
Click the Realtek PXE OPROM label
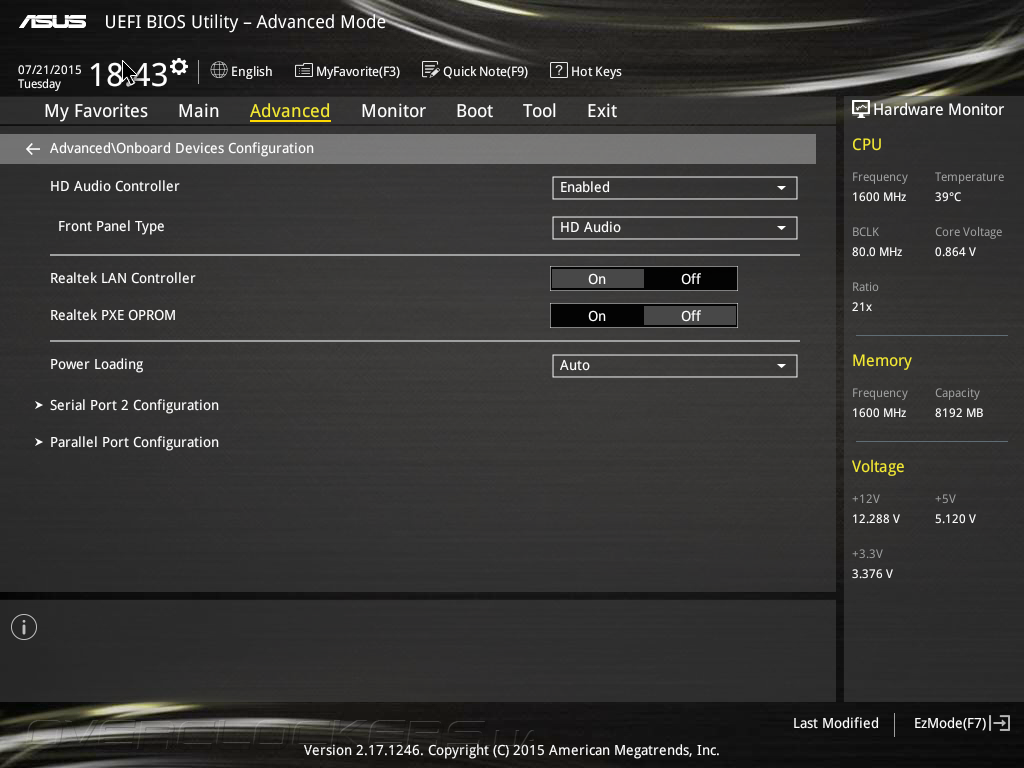point(113,315)
